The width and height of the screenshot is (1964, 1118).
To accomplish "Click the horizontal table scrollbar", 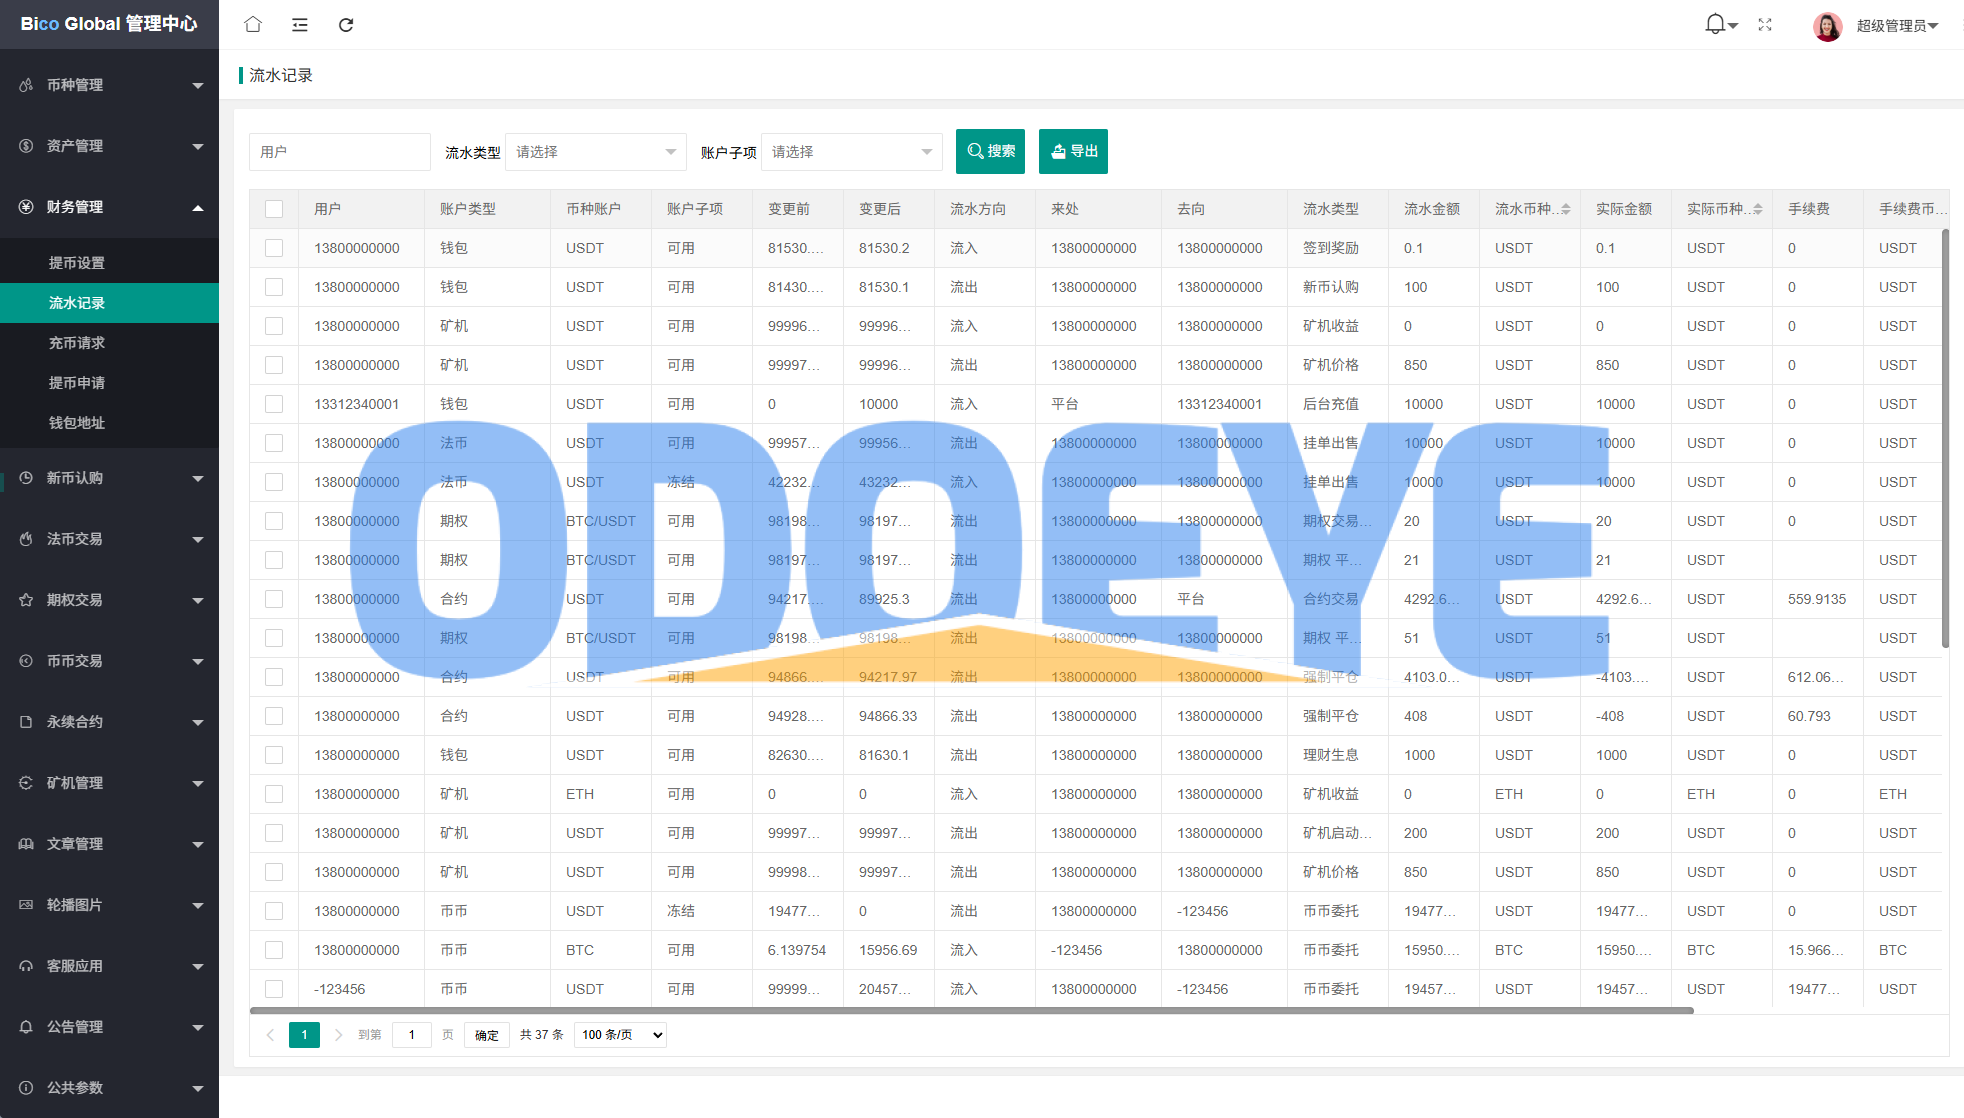I will (x=970, y=1011).
